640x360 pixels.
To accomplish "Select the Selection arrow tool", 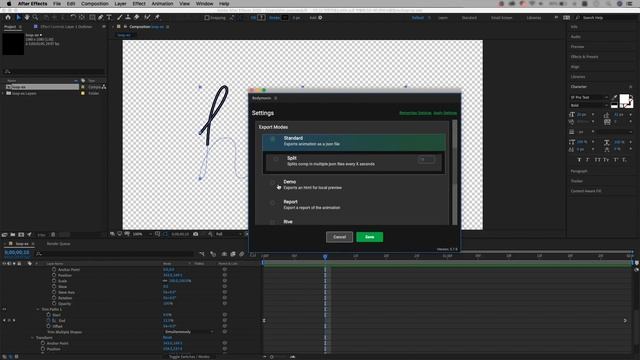I will point(18,18).
